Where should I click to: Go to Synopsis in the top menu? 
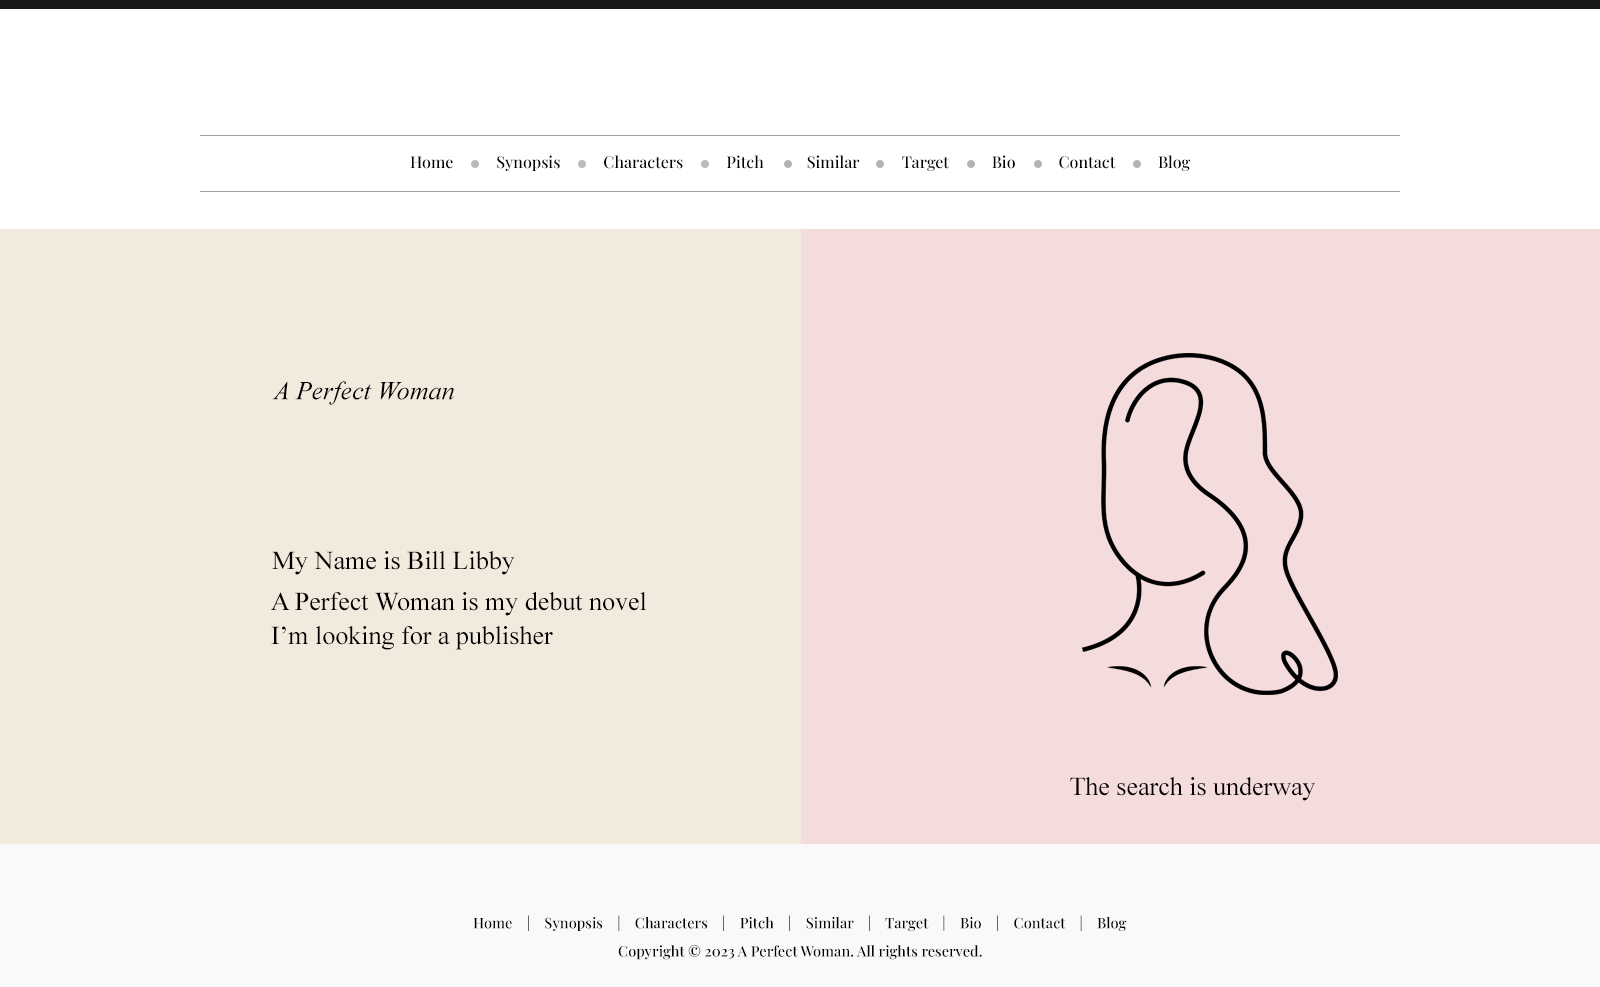528,162
